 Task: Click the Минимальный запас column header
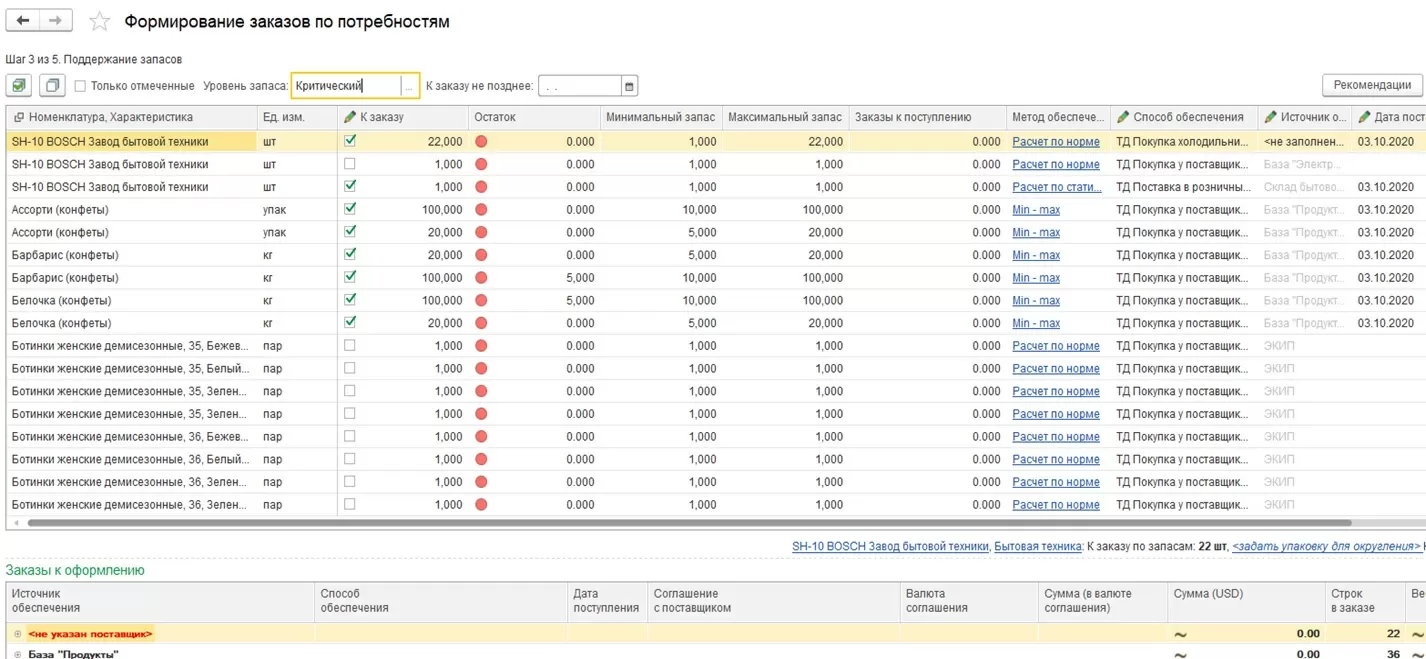click(660, 117)
